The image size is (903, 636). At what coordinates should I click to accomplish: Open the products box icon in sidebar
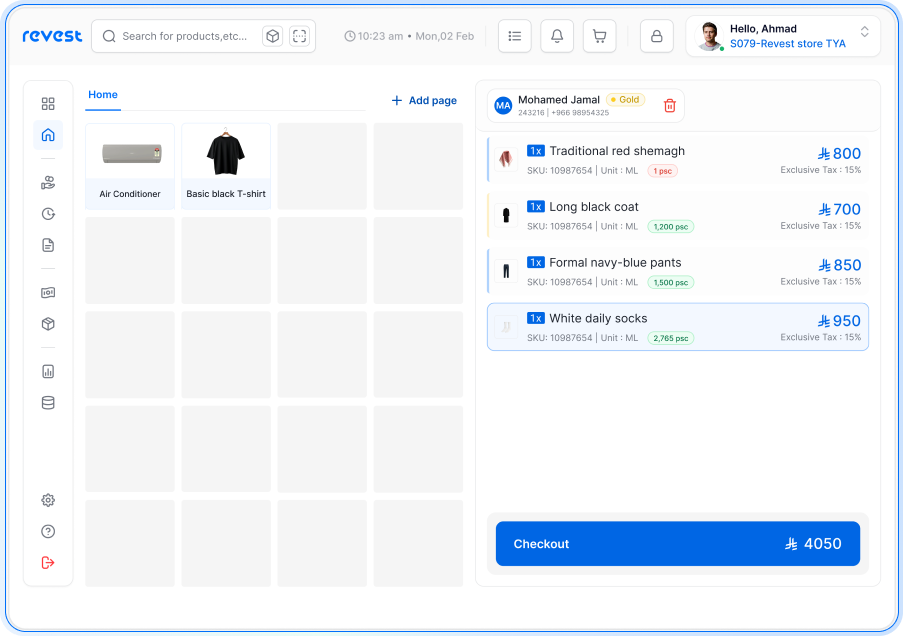48,324
